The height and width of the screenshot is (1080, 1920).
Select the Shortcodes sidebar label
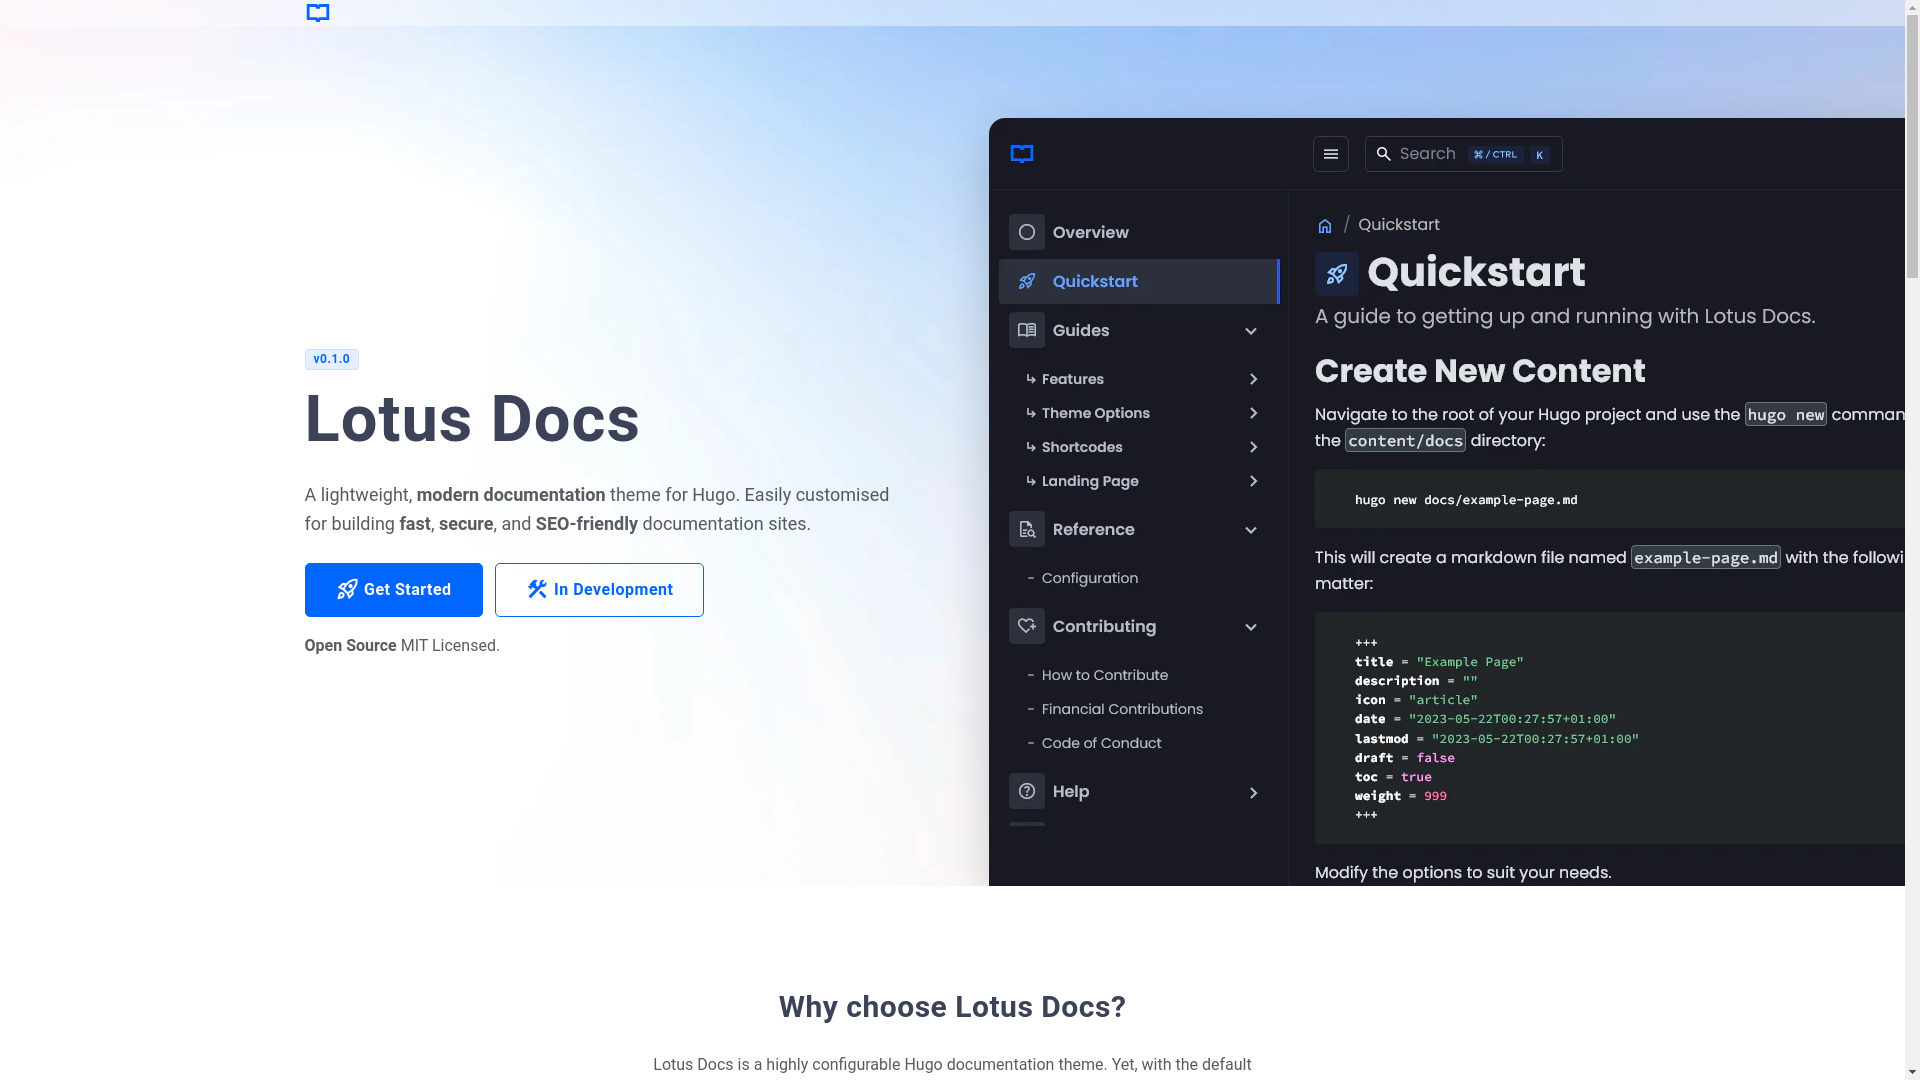(1082, 447)
